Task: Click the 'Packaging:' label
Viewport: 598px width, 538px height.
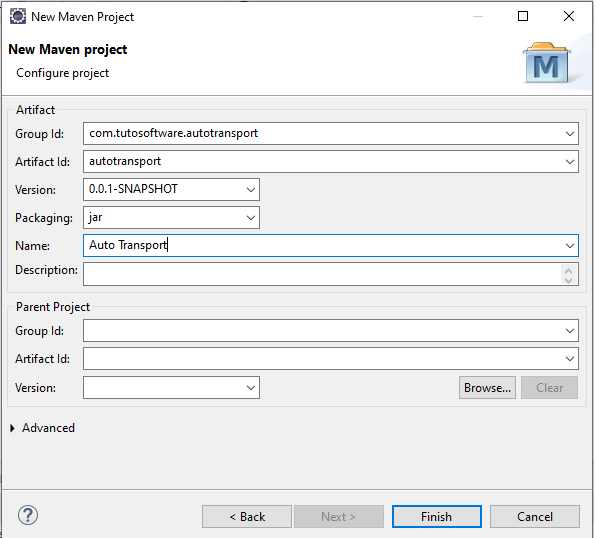Action: pos(44,218)
